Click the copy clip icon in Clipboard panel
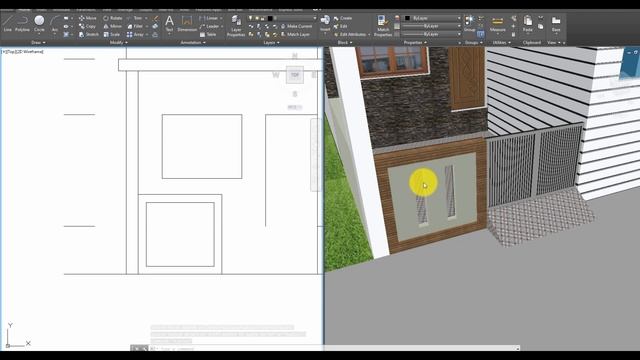The image size is (640, 360). 540,27
